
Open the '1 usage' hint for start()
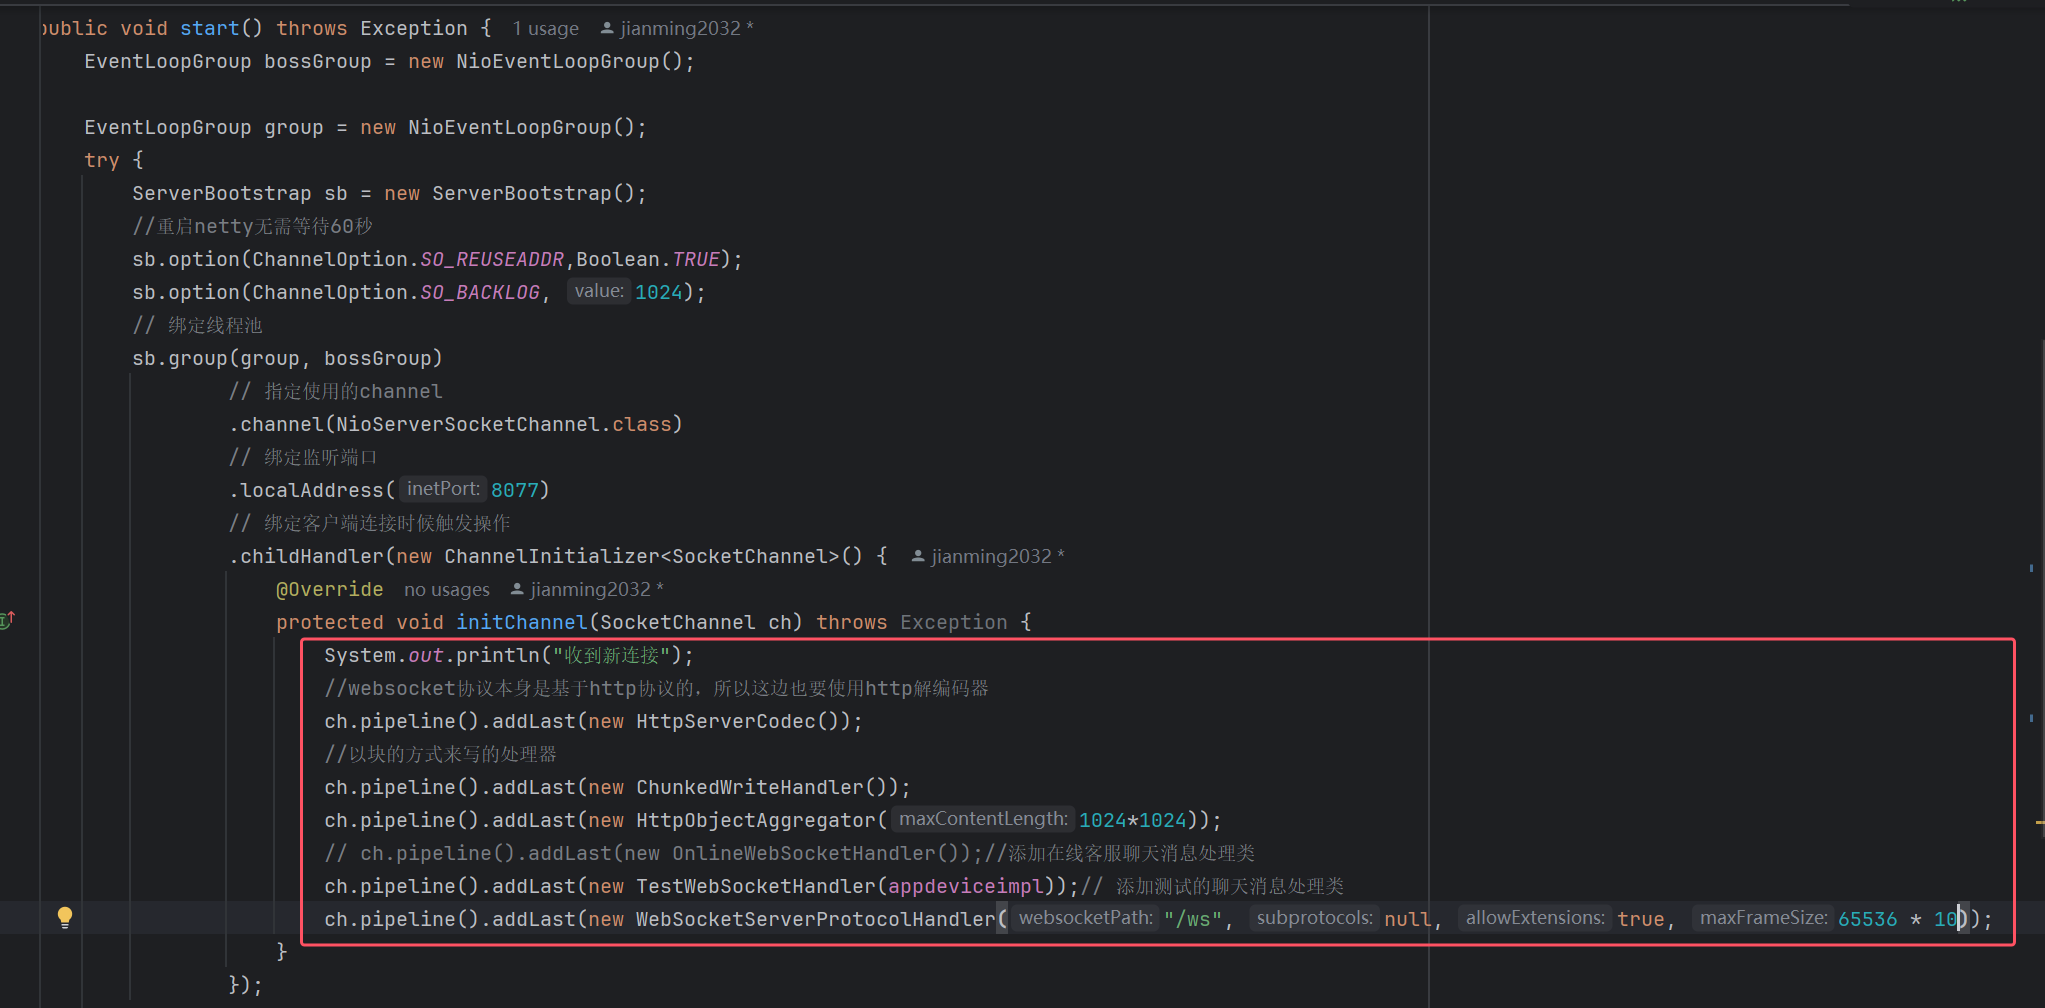(545, 29)
